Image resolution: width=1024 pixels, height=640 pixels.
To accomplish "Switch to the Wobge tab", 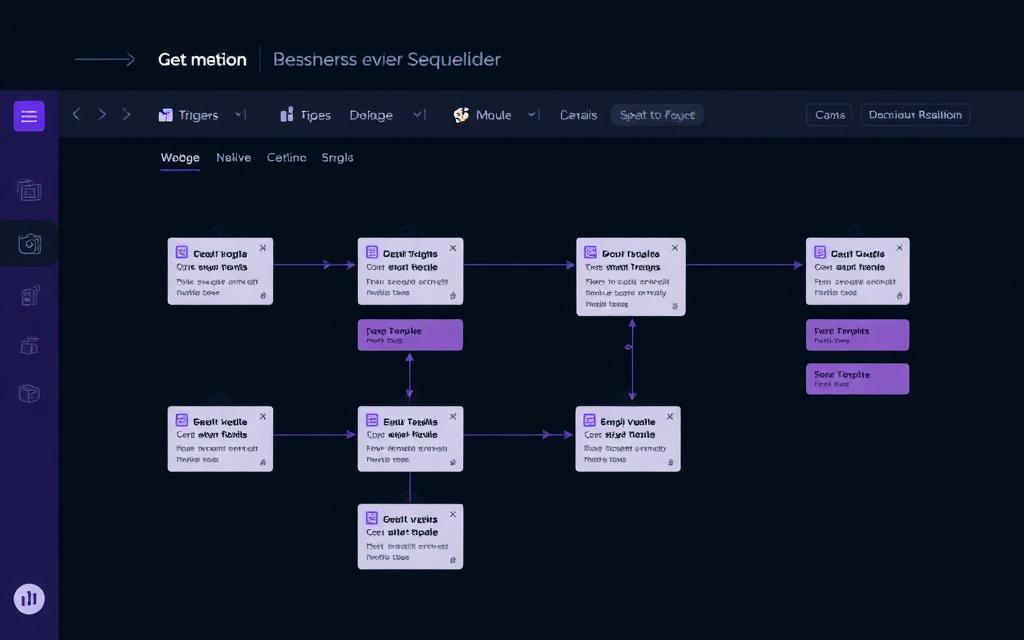I will pyautogui.click(x=180, y=157).
